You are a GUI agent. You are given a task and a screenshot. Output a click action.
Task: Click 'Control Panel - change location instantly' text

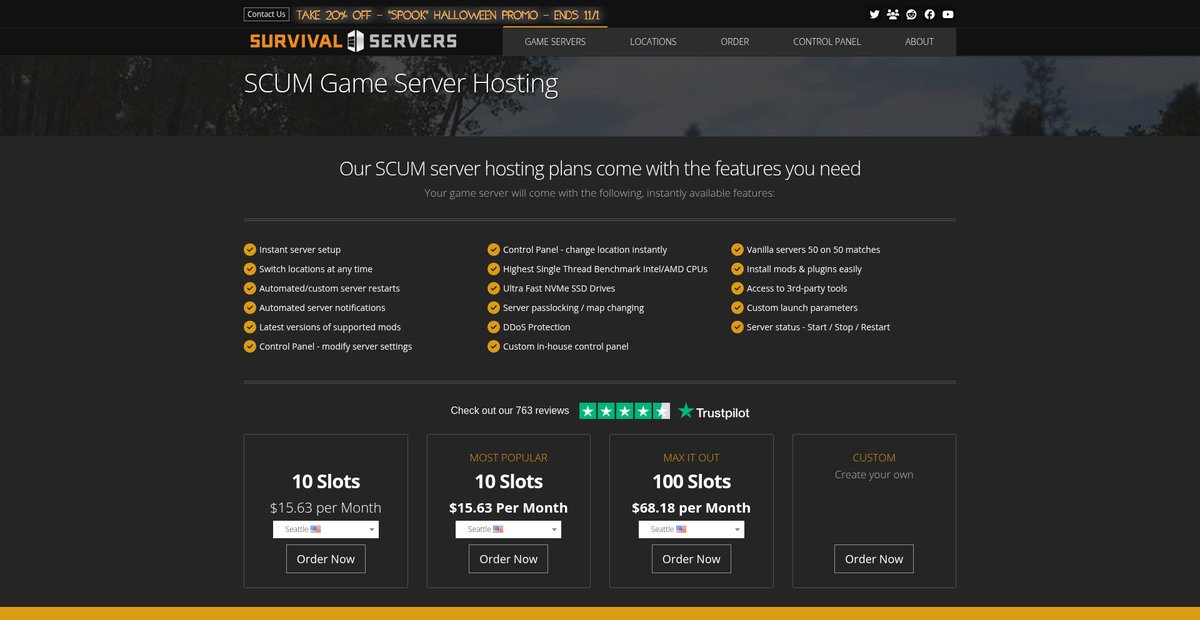click(585, 250)
